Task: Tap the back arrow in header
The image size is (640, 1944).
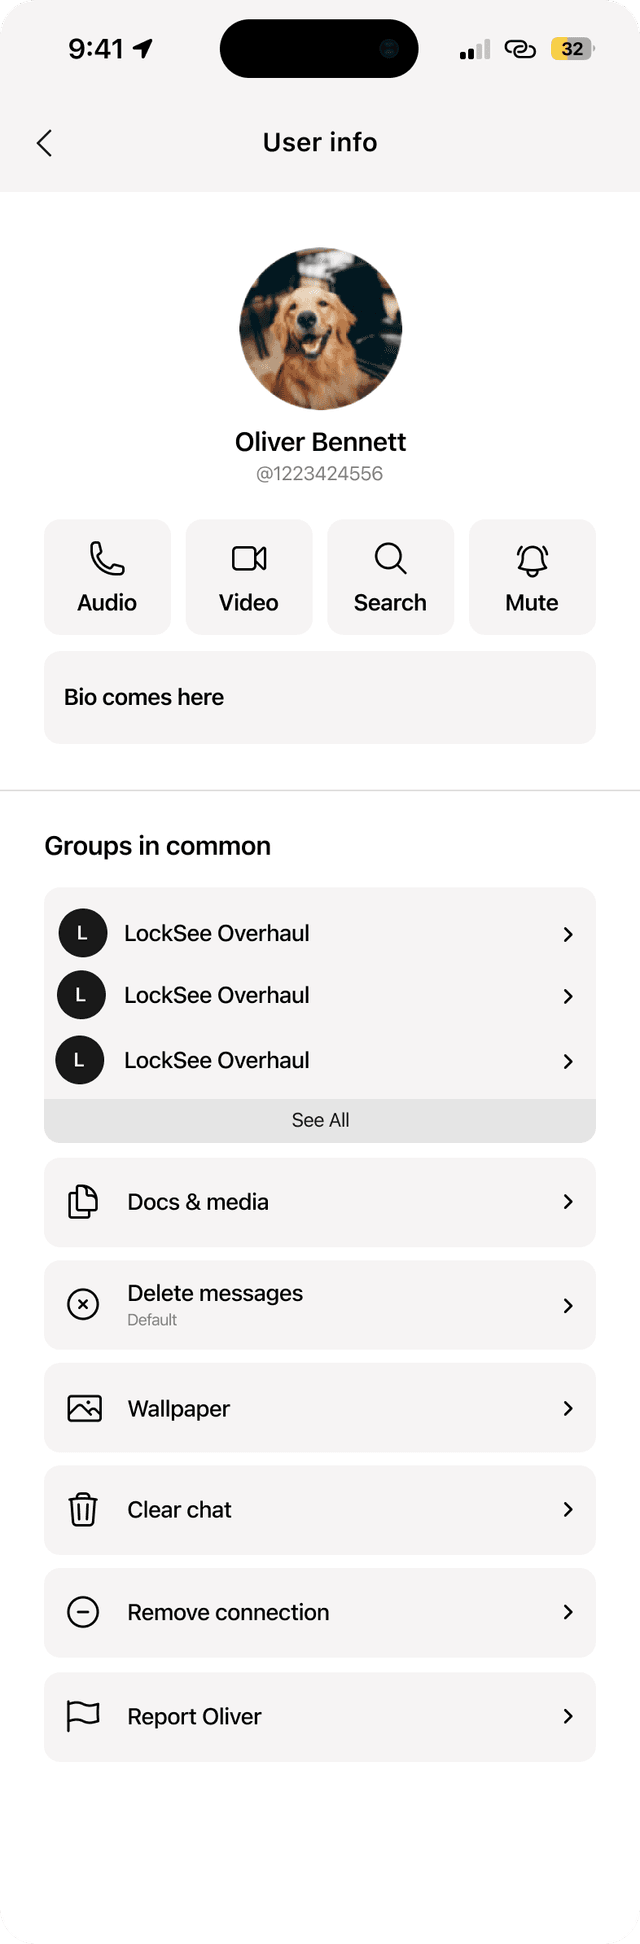Action: pos(44,143)
